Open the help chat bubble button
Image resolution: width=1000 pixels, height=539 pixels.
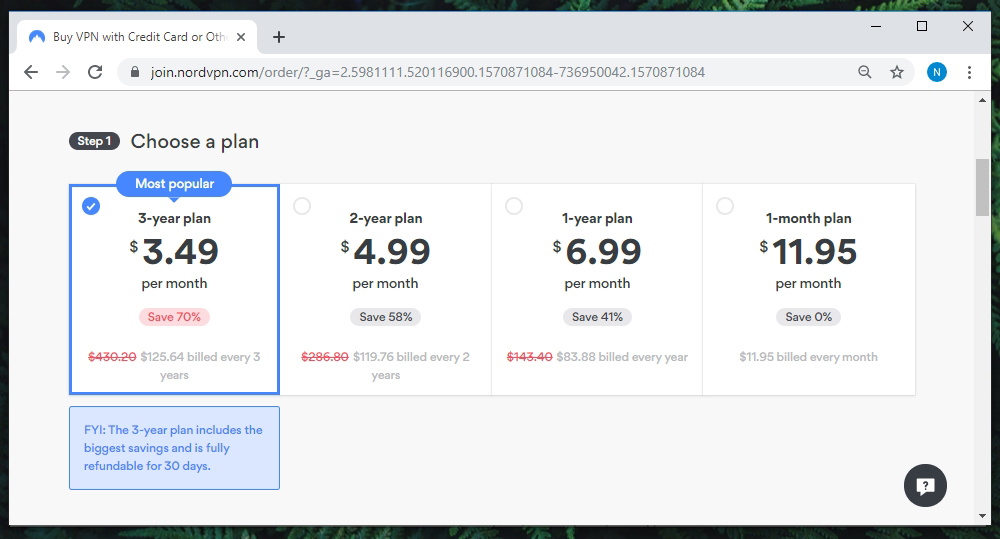pos(925,485)
